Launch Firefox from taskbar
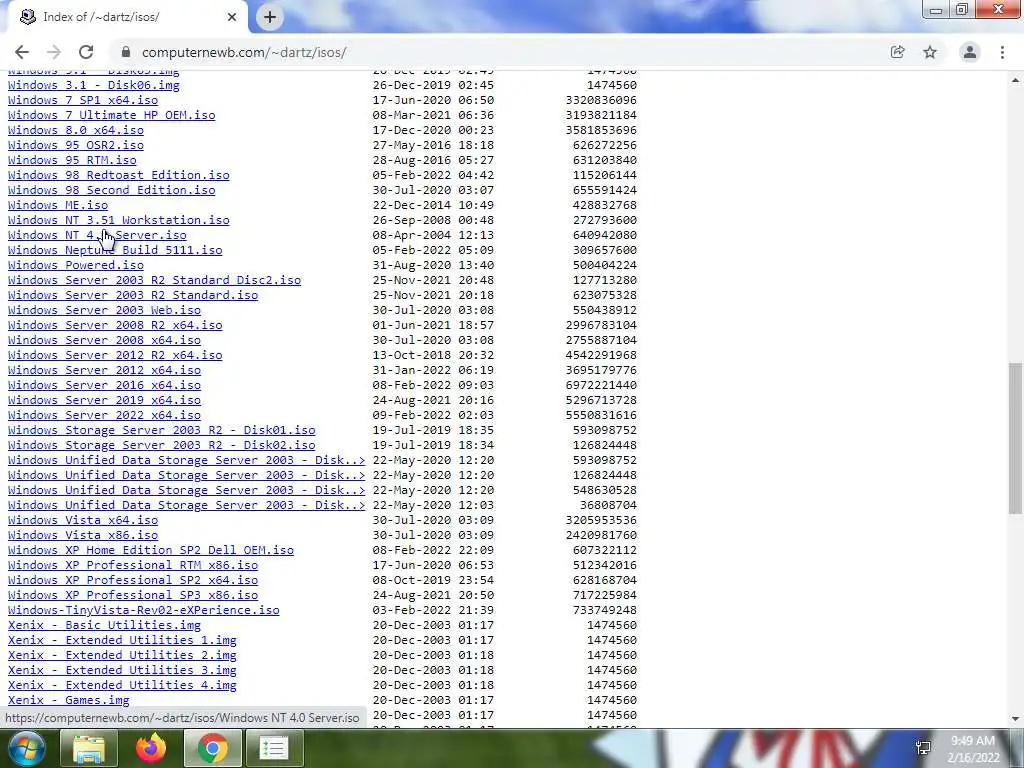Viewport: 1024px width, 768px height. (151, 748)
